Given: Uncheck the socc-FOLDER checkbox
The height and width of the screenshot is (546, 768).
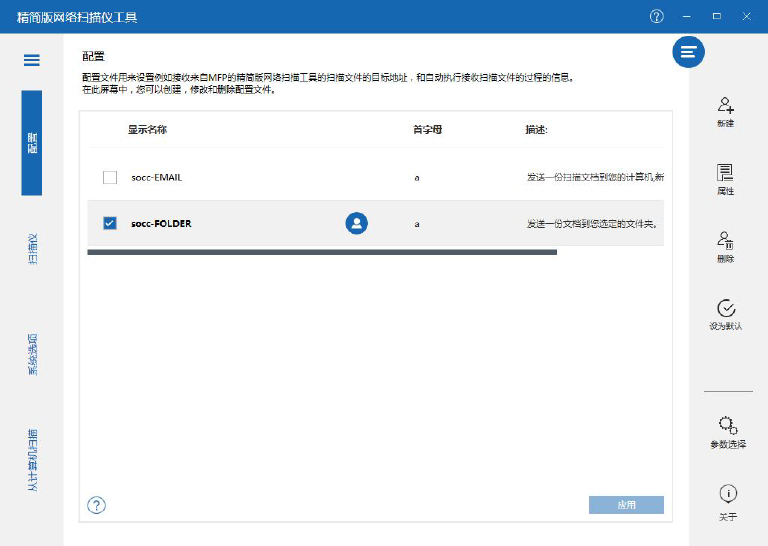Looking at the screenshot, I should click(x=110, y=223).
